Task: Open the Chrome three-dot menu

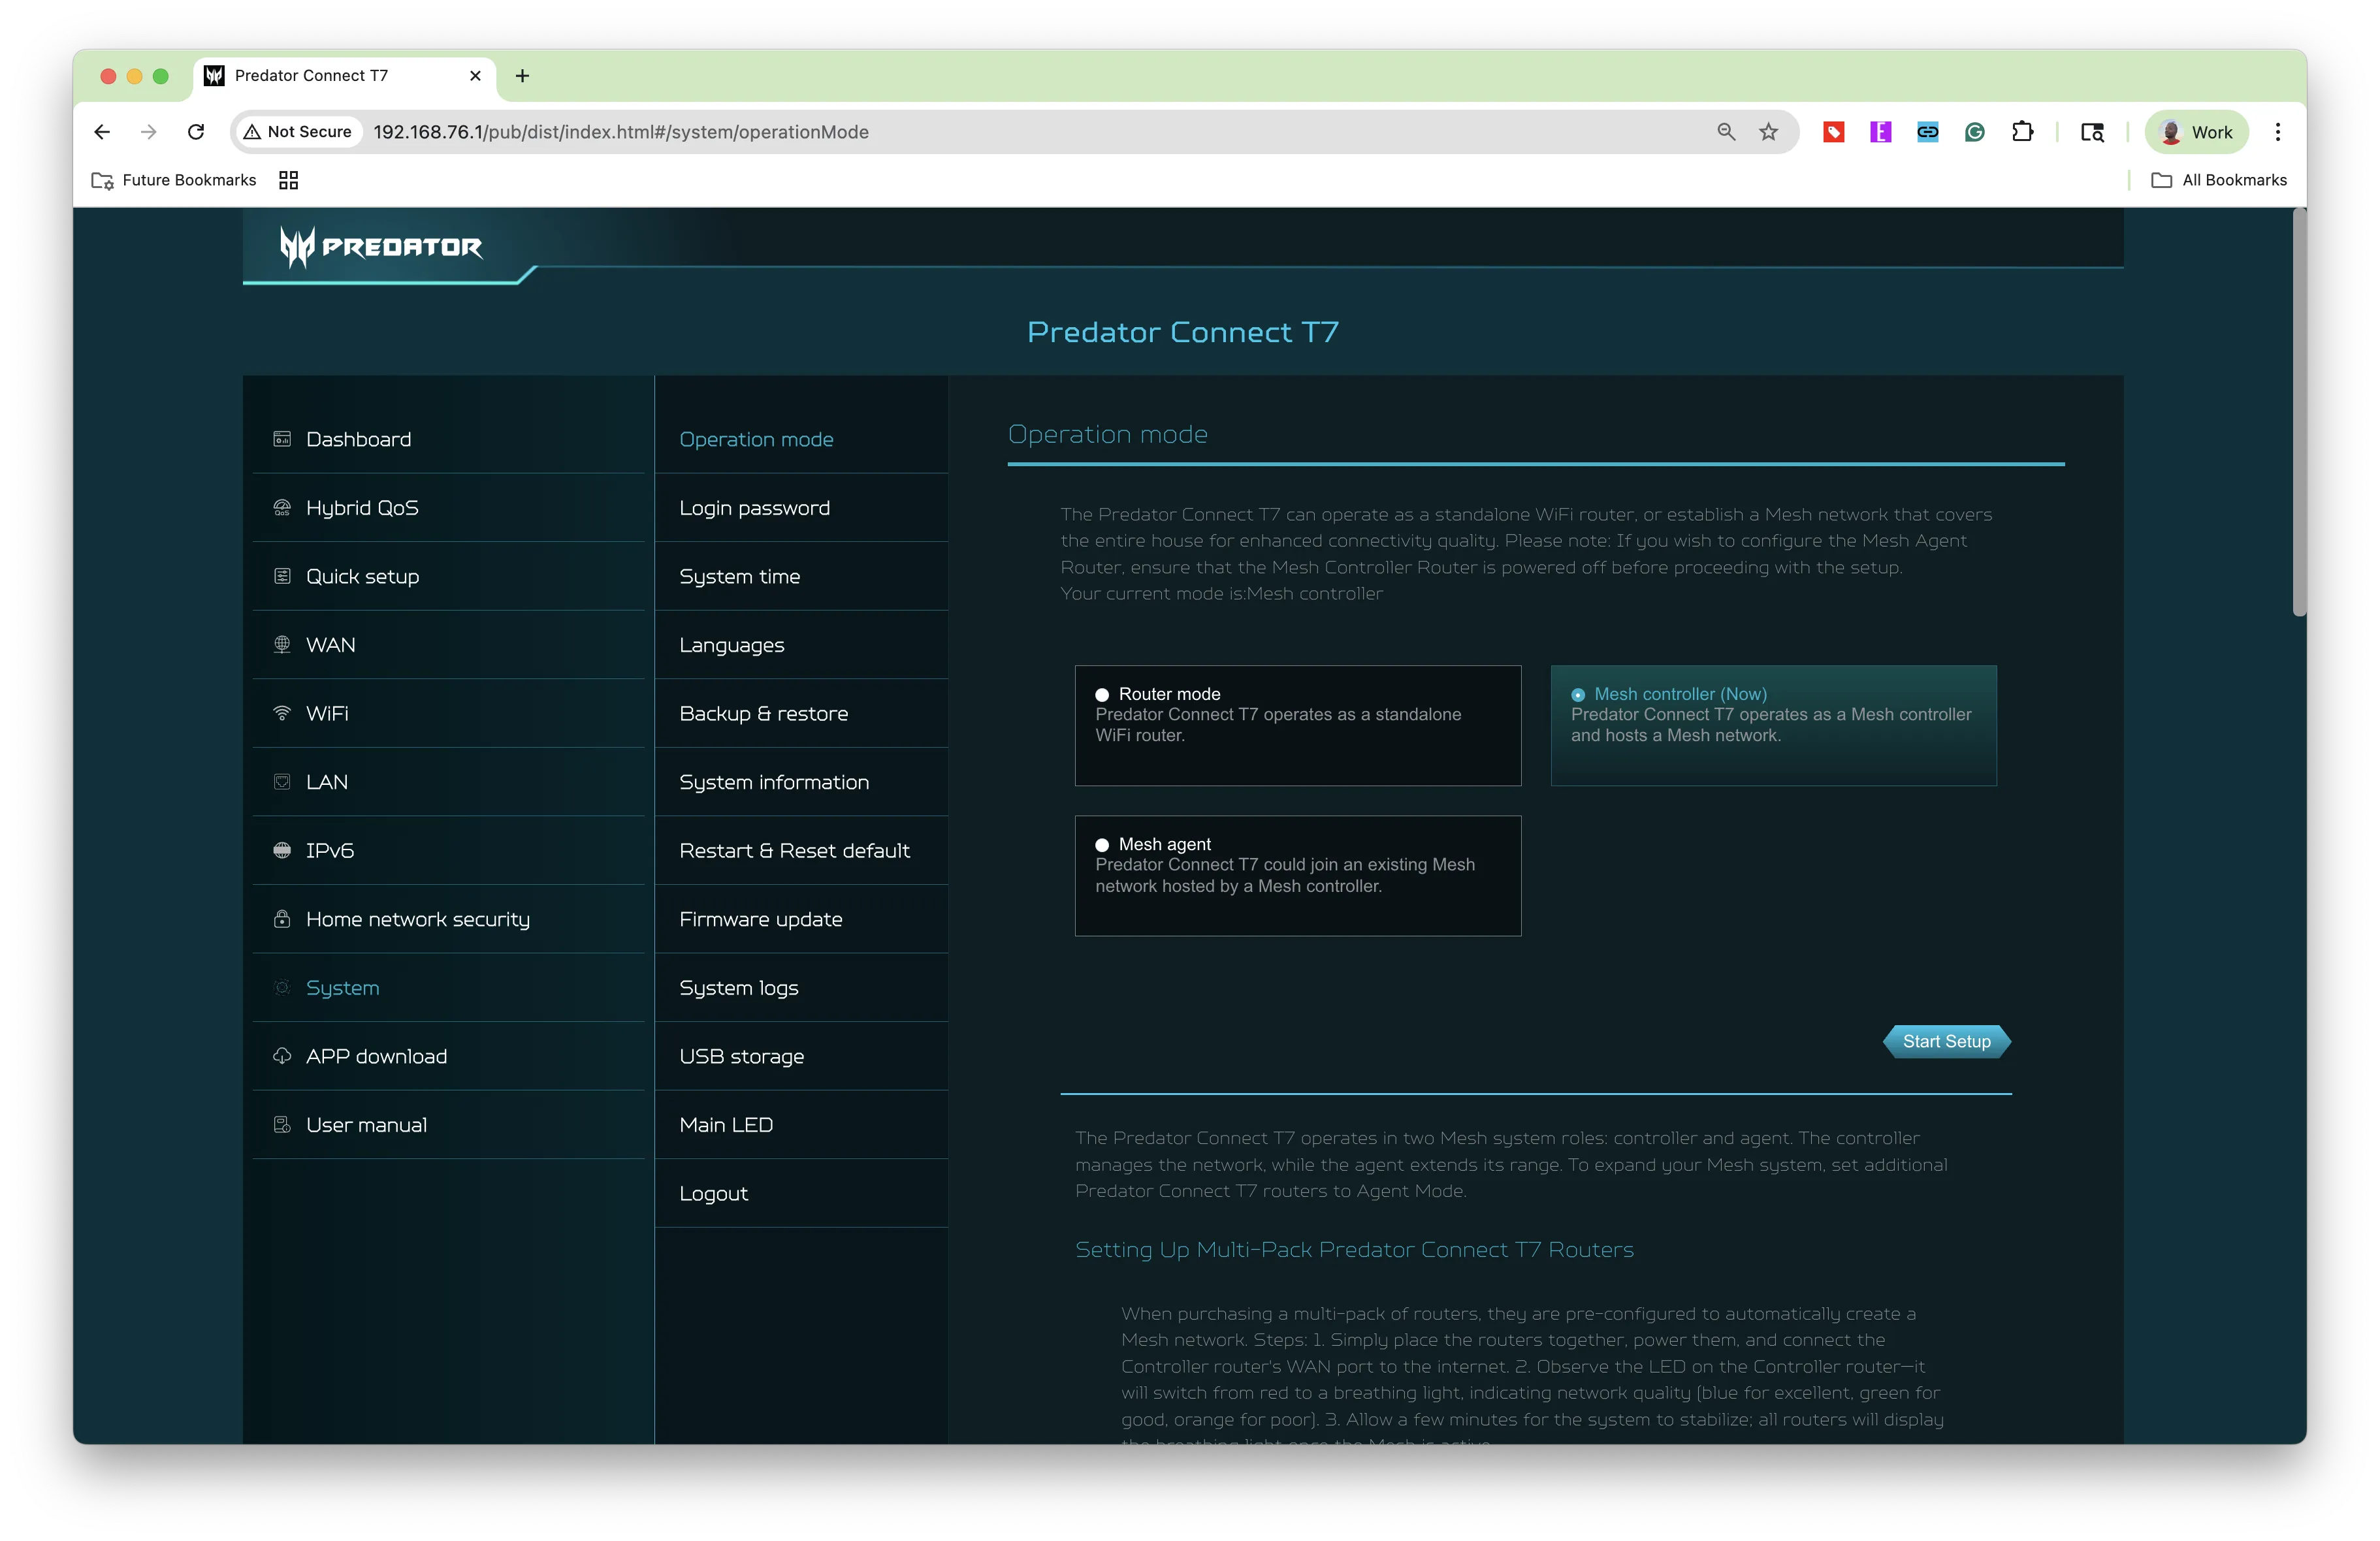Action: (2278, 132)
